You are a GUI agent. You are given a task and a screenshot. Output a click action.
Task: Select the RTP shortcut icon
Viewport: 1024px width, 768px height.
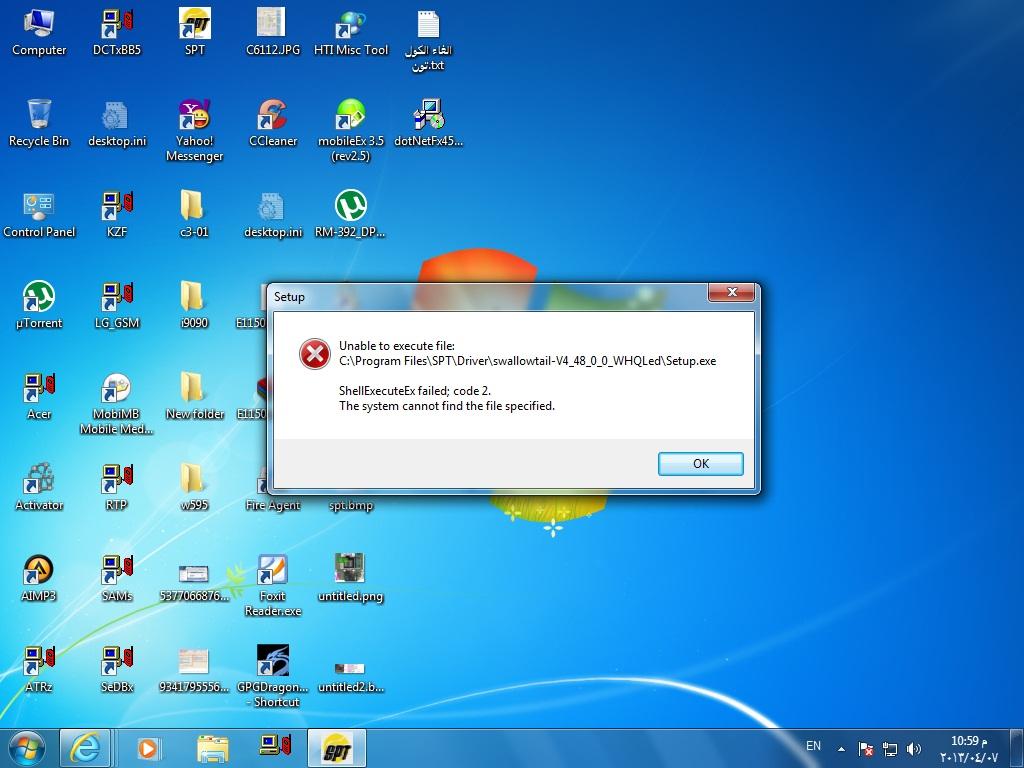point(117,487)
